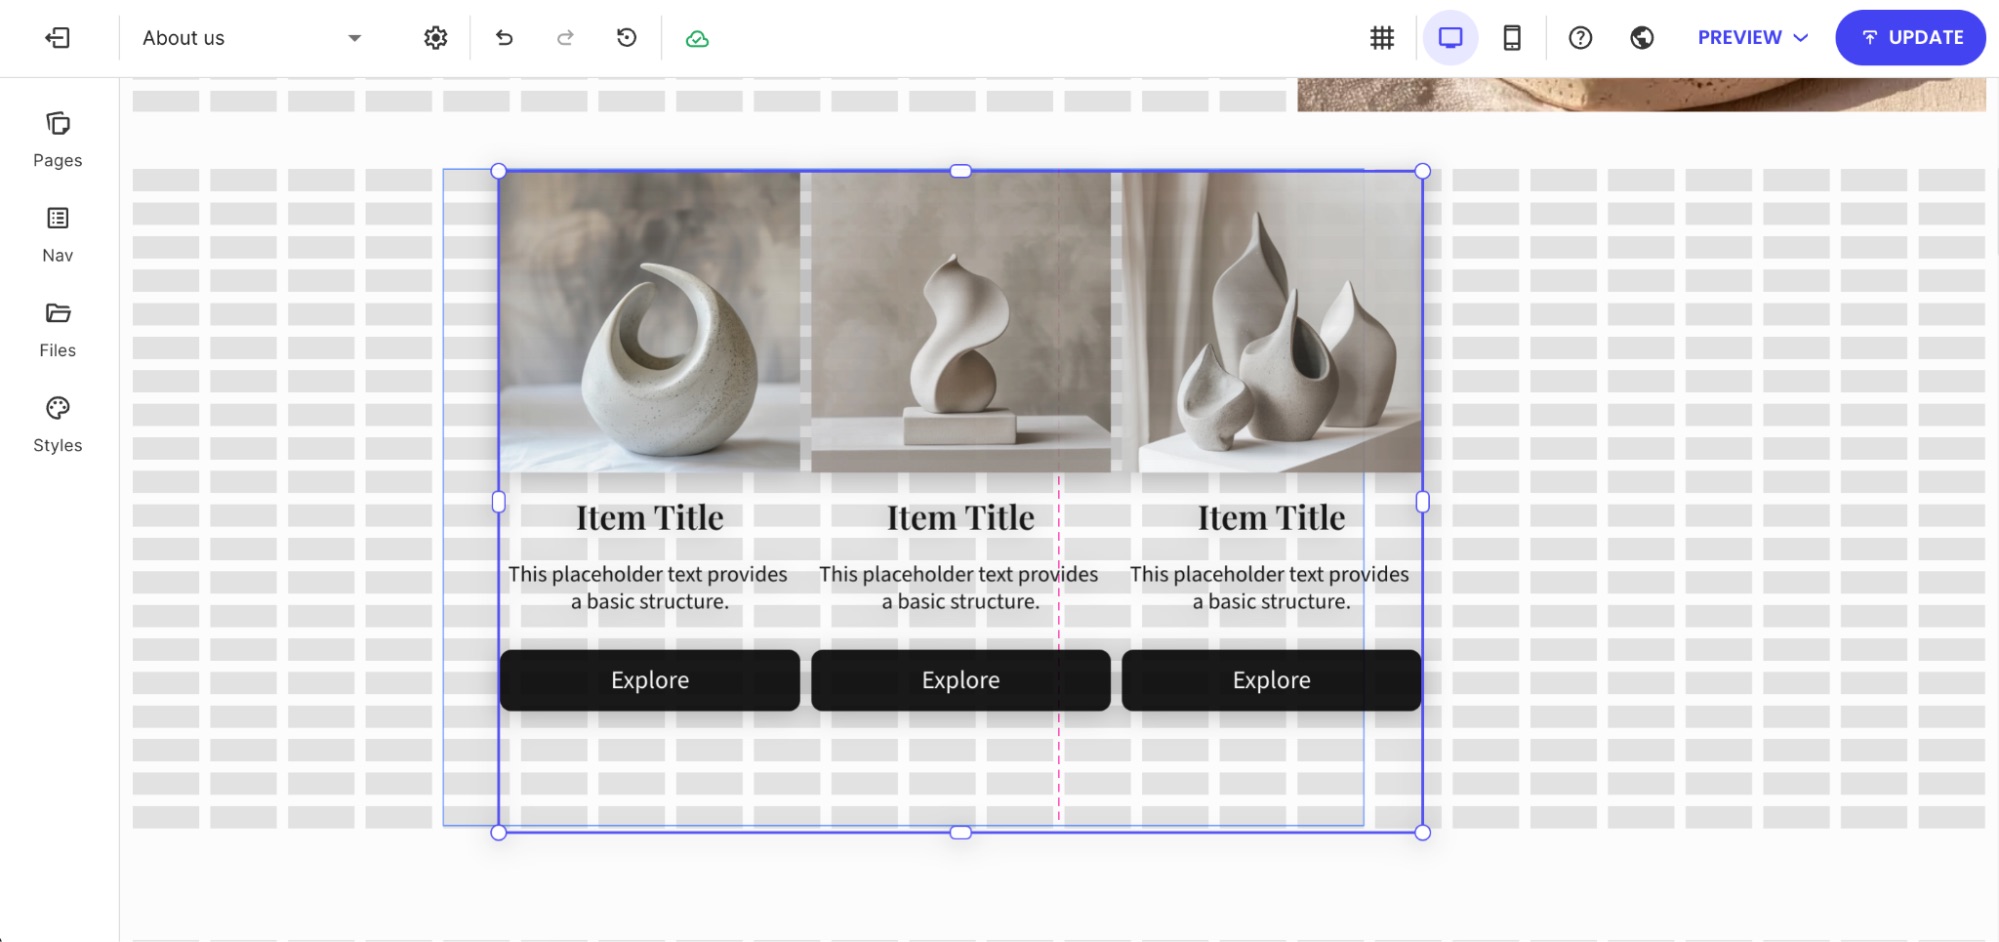Click the green cloud saved icon
The height and width of the screenshot is (942, 1999).
pyautogui.click(x=697, y=39)
